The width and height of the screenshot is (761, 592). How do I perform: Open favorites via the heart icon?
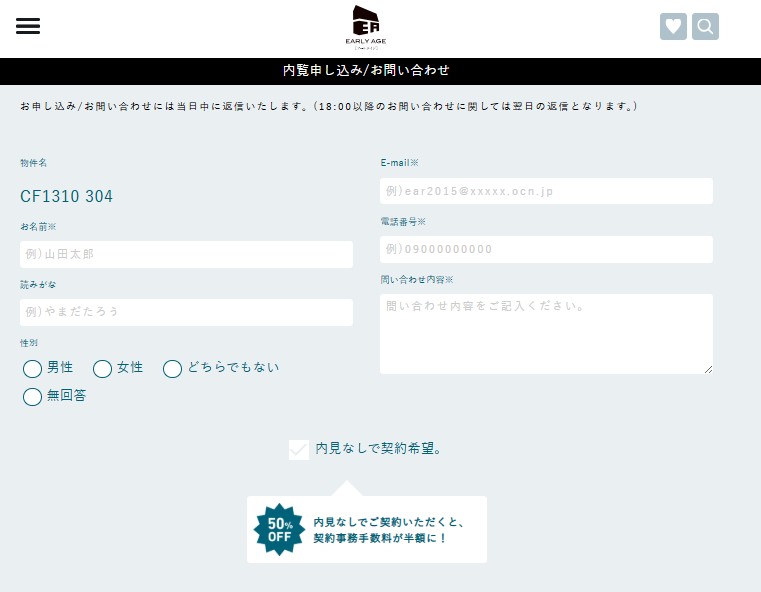click(674, 27)
